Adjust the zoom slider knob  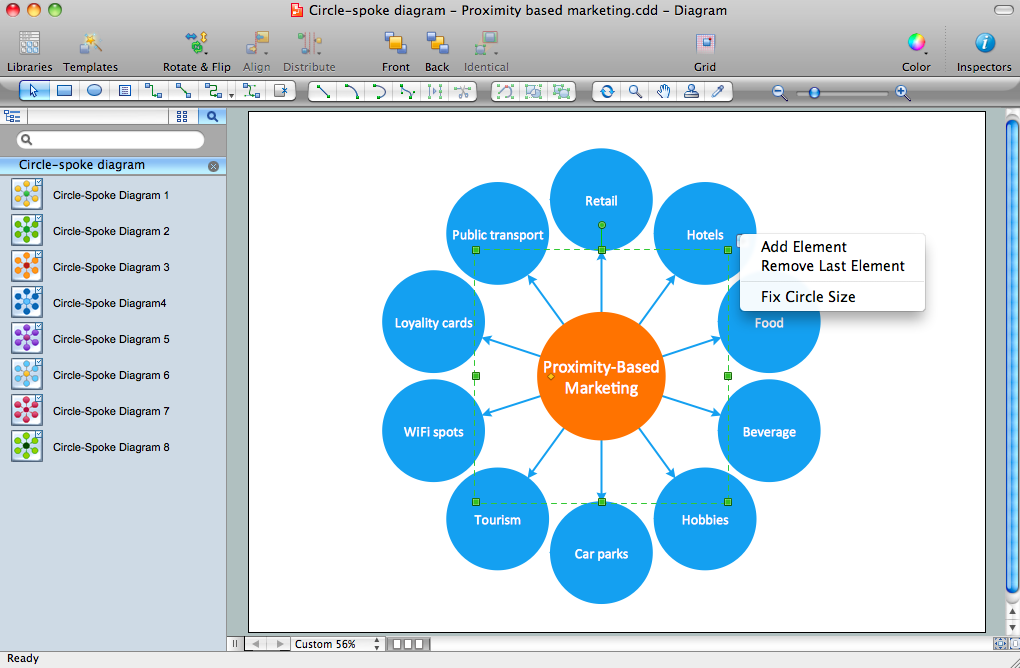click(x=814, y=93)
